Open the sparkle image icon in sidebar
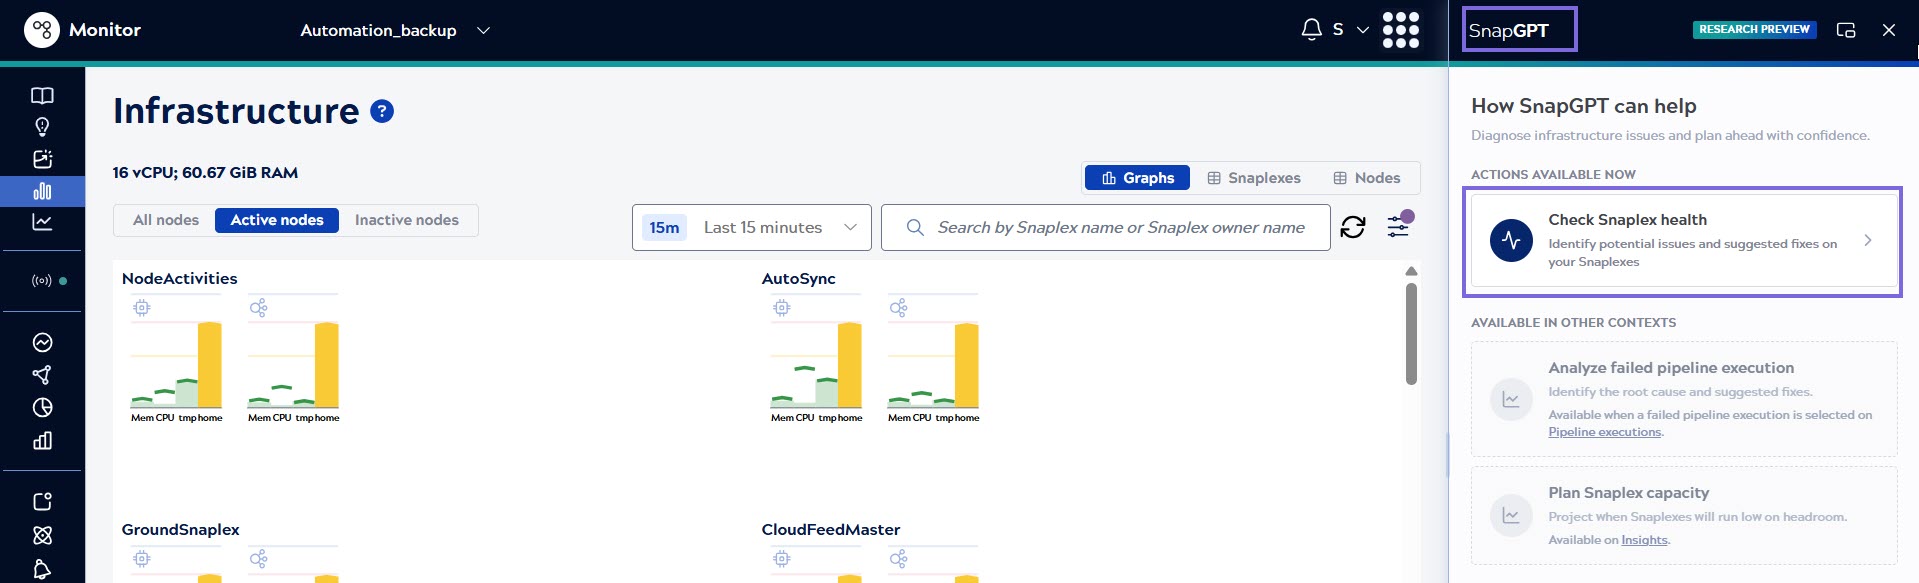 coord(42,159)
